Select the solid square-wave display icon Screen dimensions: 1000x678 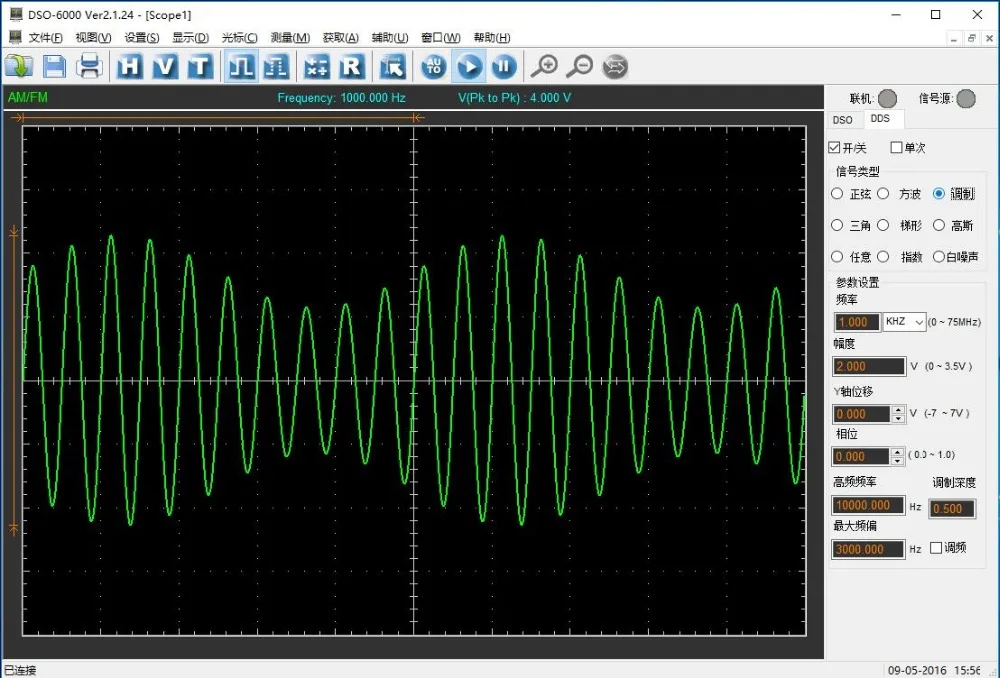(241, 66)
